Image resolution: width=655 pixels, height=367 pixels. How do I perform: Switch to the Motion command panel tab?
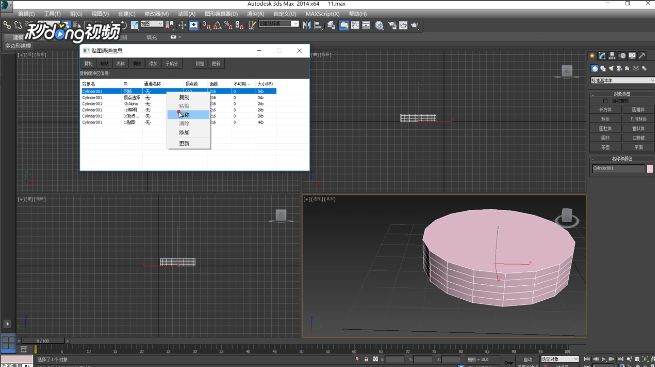(x=622, y=56)
